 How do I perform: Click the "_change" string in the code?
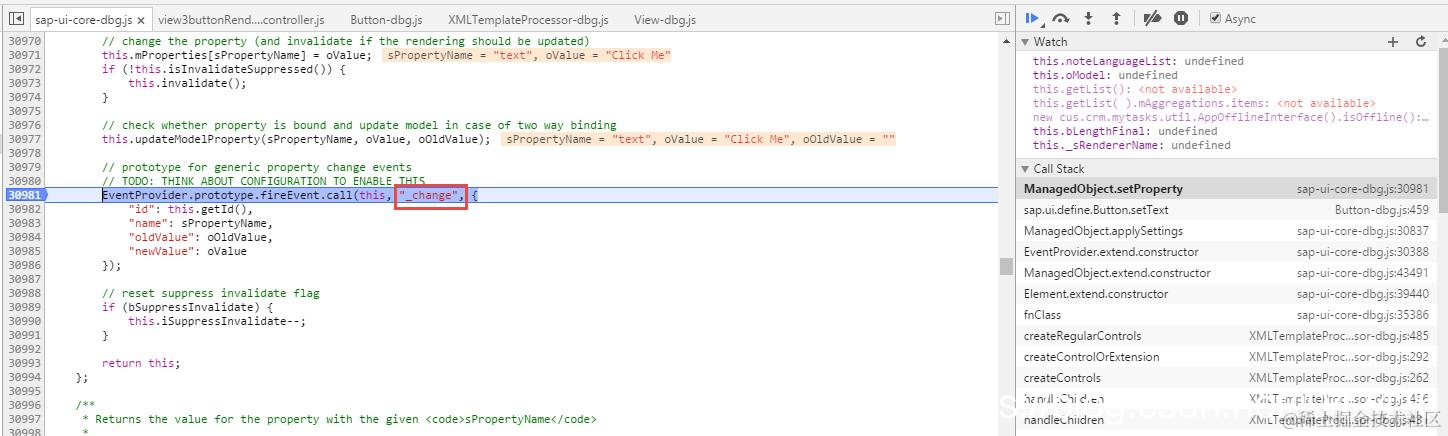pos(431,195)
